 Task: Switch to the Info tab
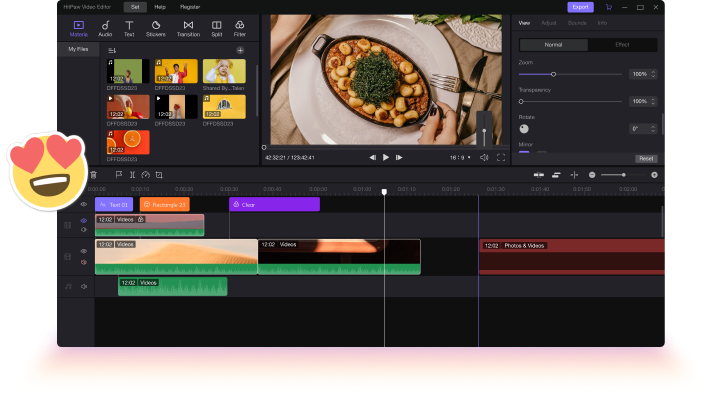pos(602,23)
